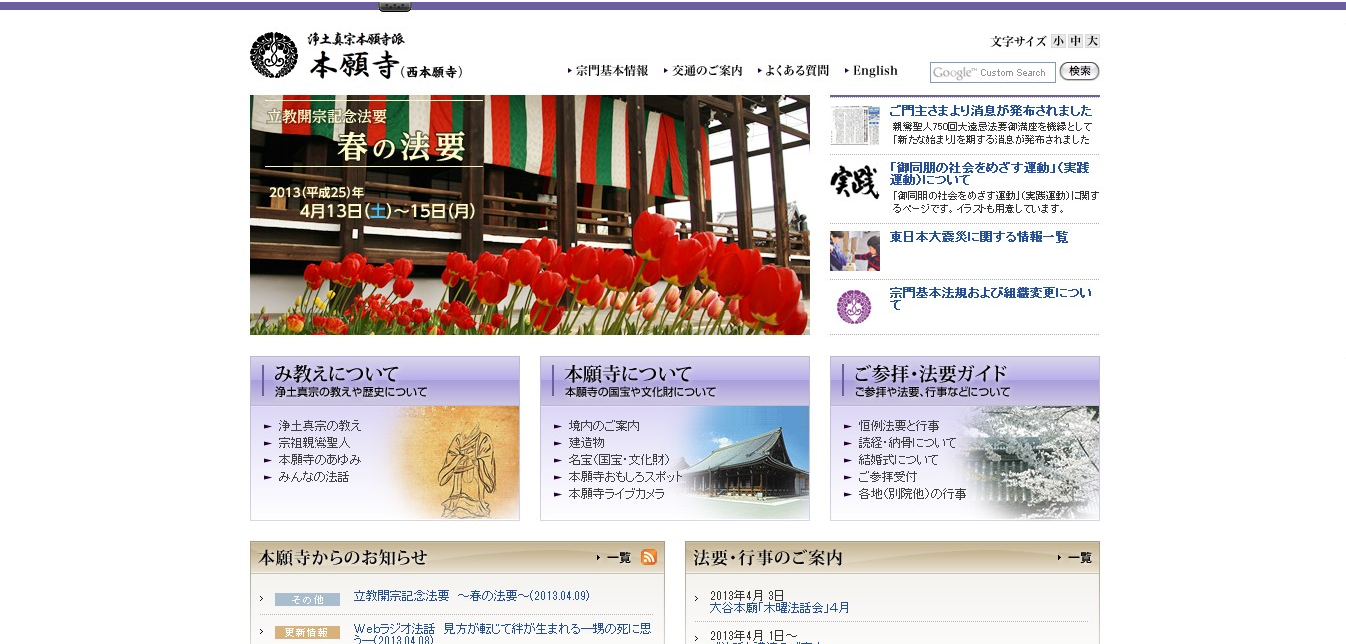
Task: Open みんなの法話 link
Action: [314, 477]
